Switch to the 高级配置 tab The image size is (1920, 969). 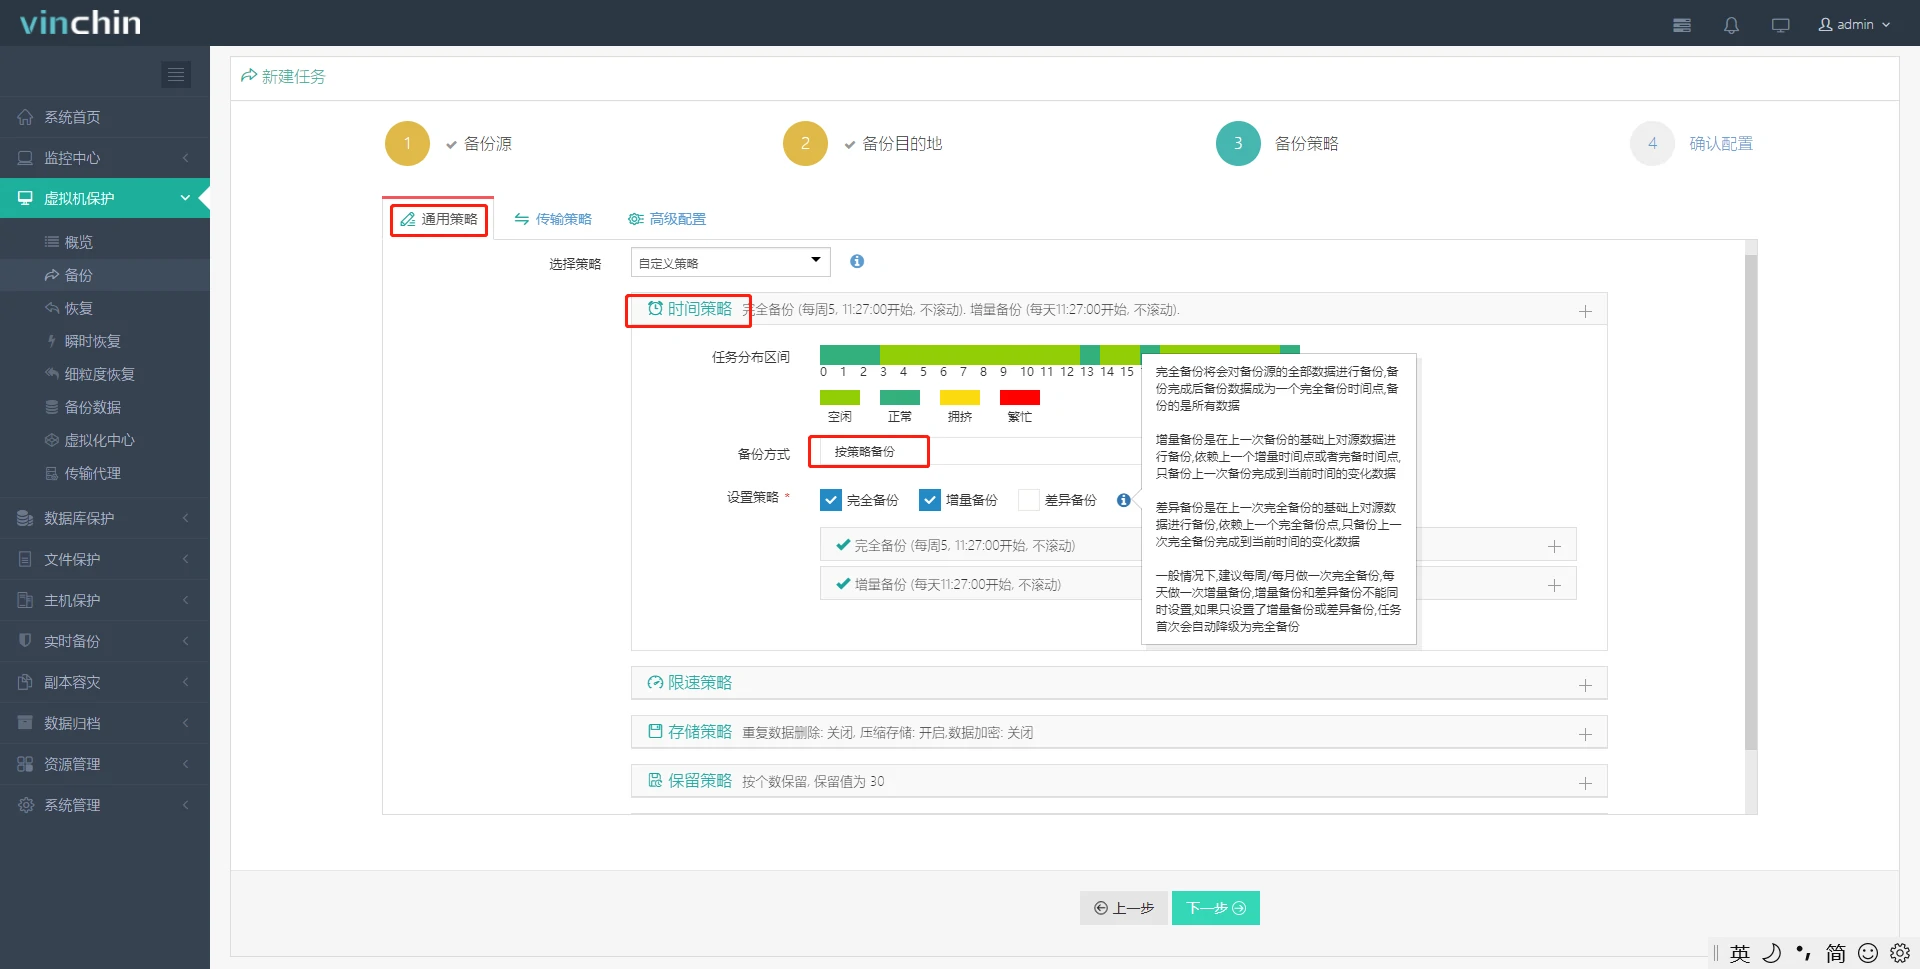pos(667,219)
